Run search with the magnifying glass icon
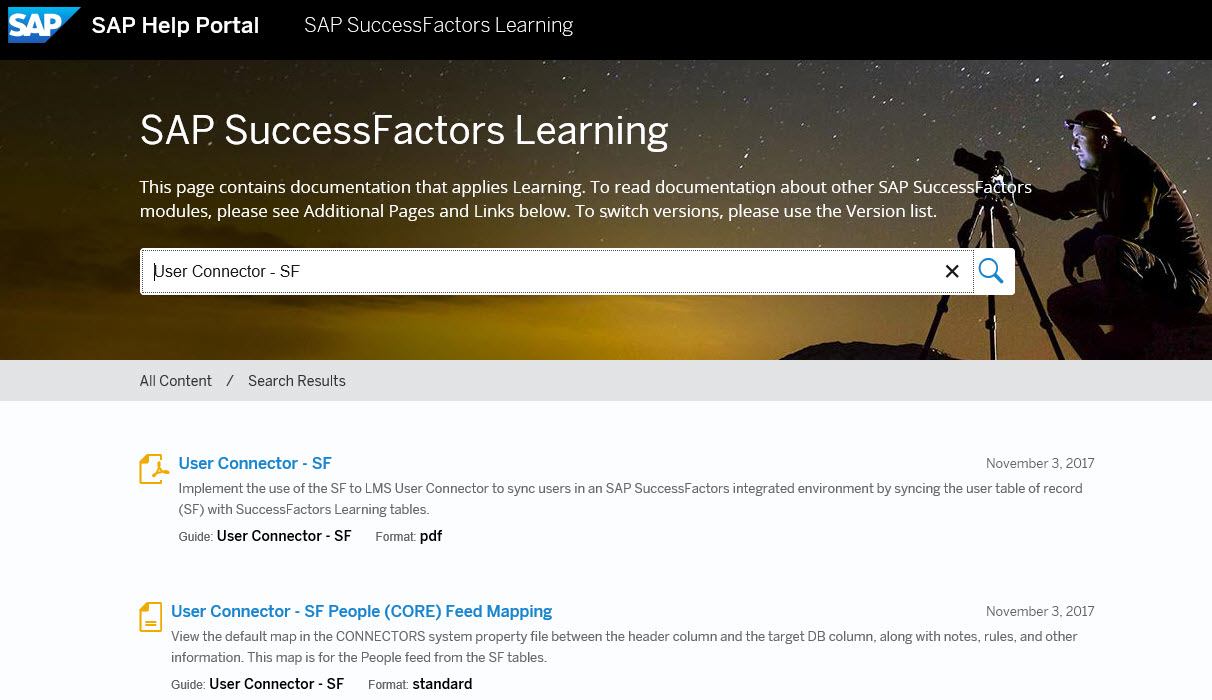This screenshot has height=700, width=1212. tap(991, 271)
